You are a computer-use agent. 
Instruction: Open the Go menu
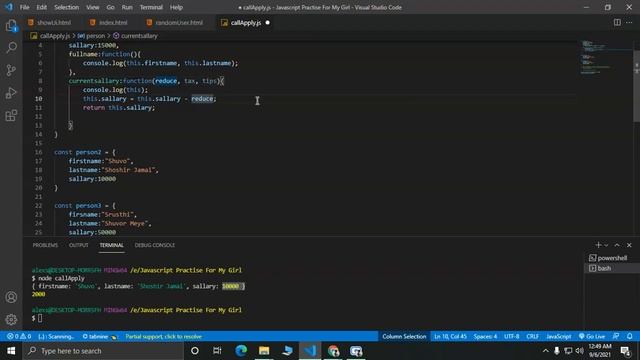coord(110,7)
